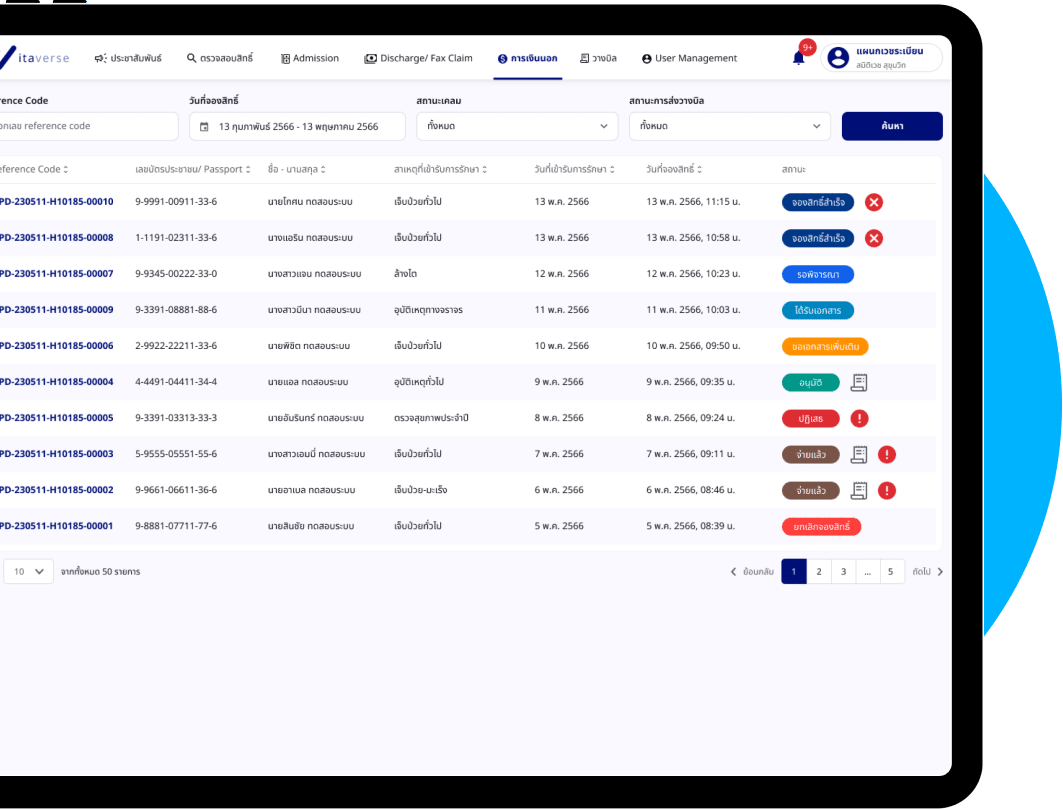Open Discharge/ Fax Claim tab
The height and width of the screenshot is (810, 1063).
[418, 58]
